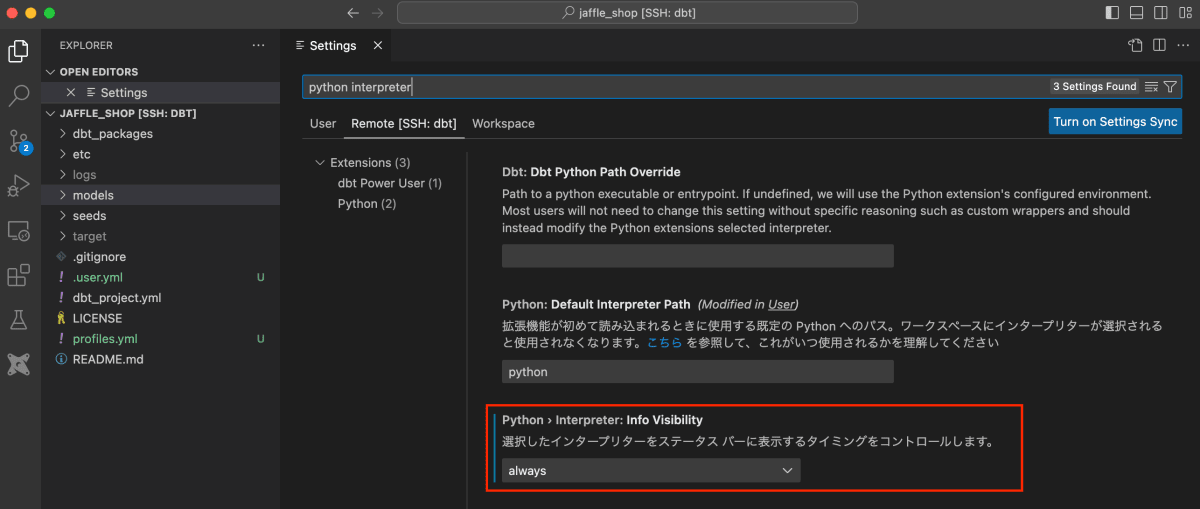
Task: Split the editor to the right
Action: (x=1159, y=45)
